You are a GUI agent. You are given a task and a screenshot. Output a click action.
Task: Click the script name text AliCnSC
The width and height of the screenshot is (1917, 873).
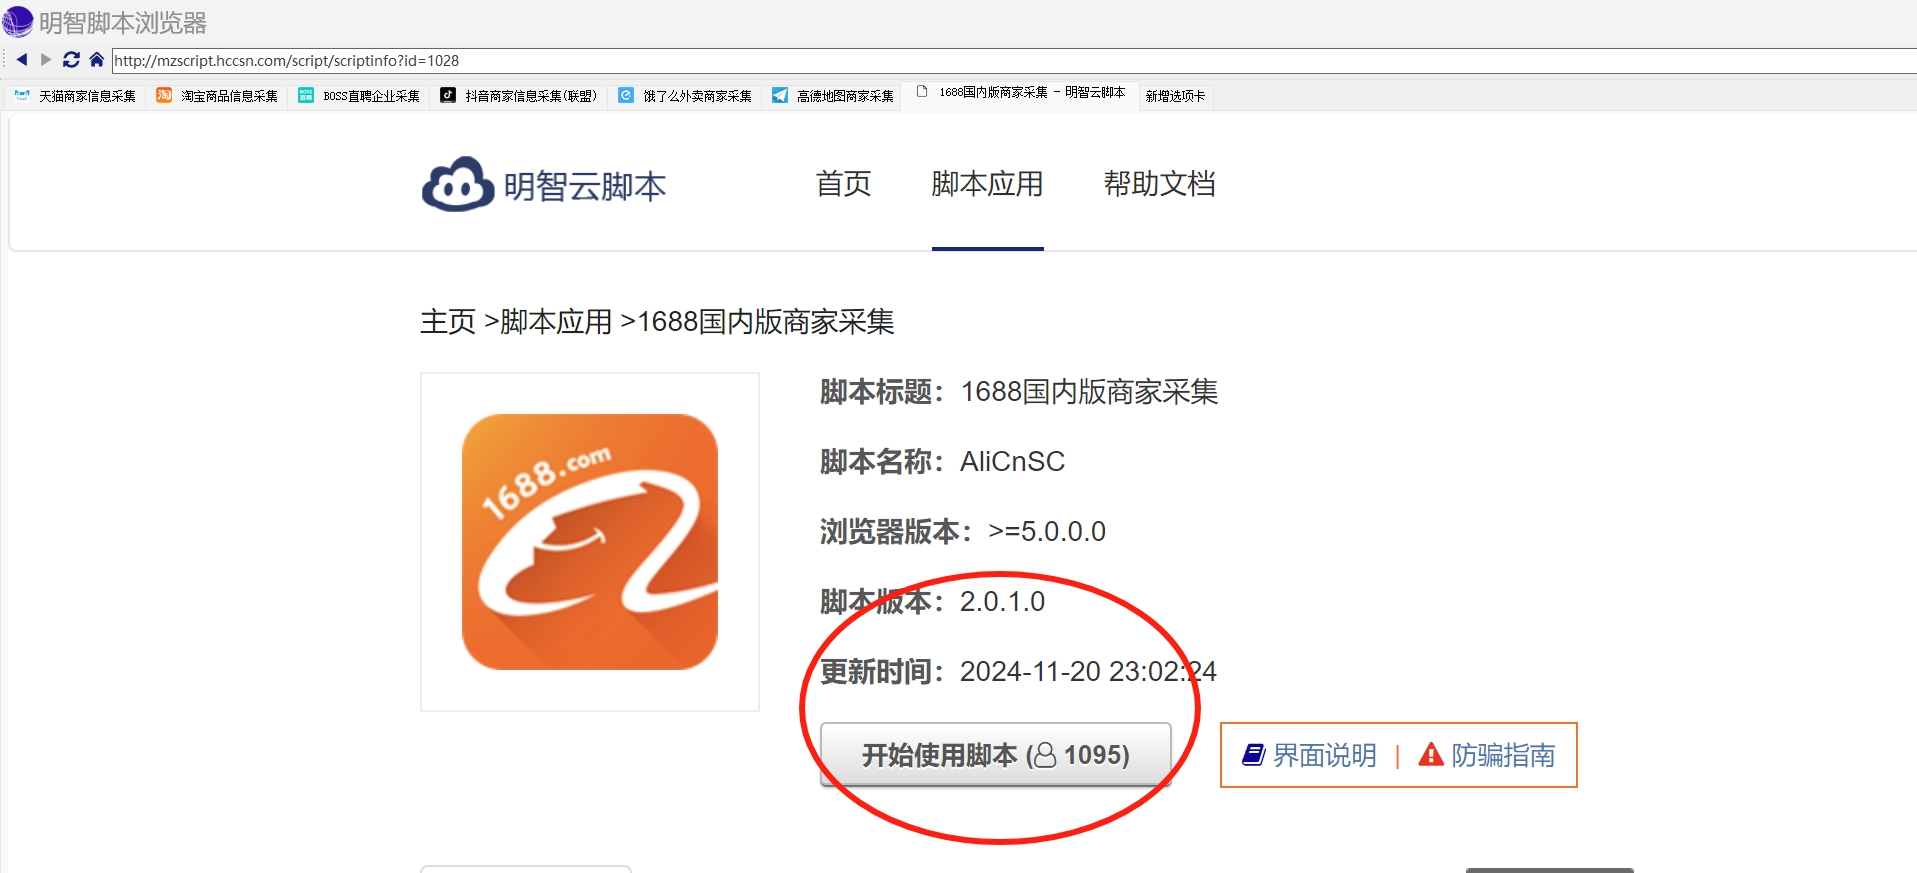[1012, 462]
